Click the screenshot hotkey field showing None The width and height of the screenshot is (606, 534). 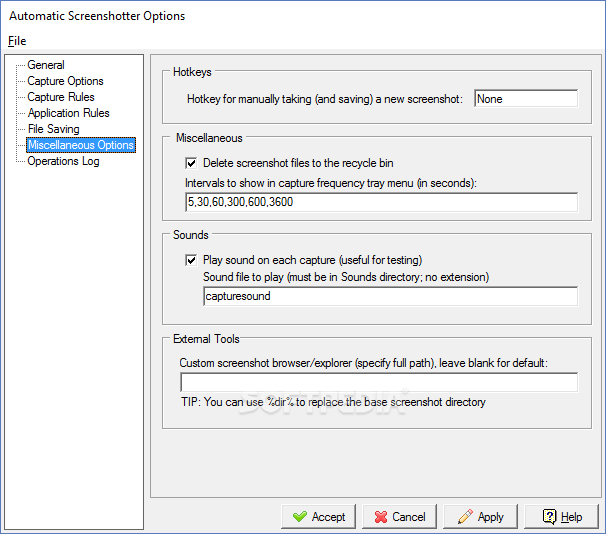point(526,99)
